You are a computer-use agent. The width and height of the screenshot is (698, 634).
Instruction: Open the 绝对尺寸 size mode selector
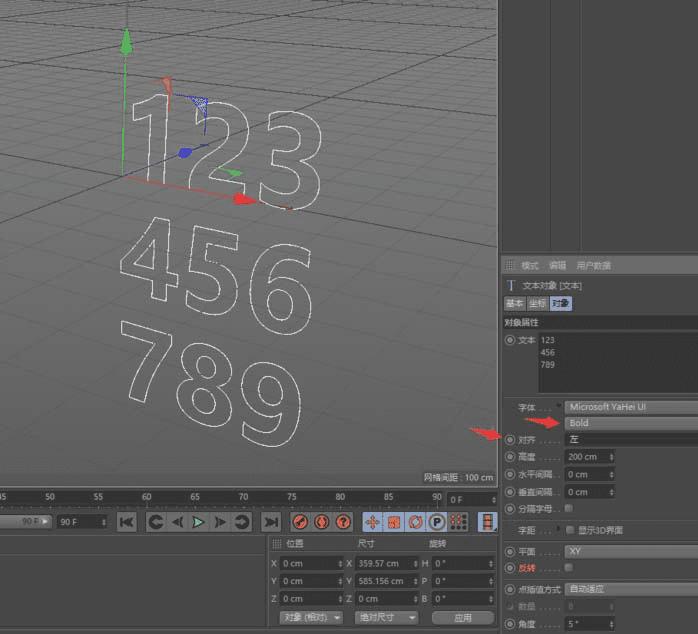pos(385,617)
